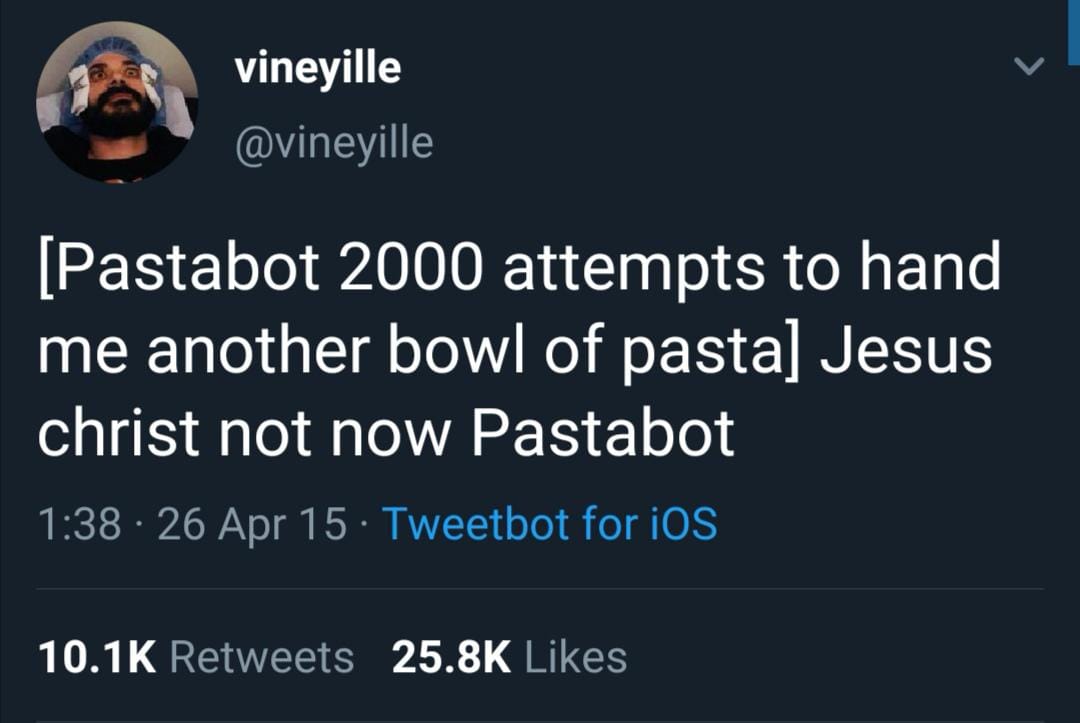Select the tweet body text
1080x723 pixels.
(x=520, y=347)
